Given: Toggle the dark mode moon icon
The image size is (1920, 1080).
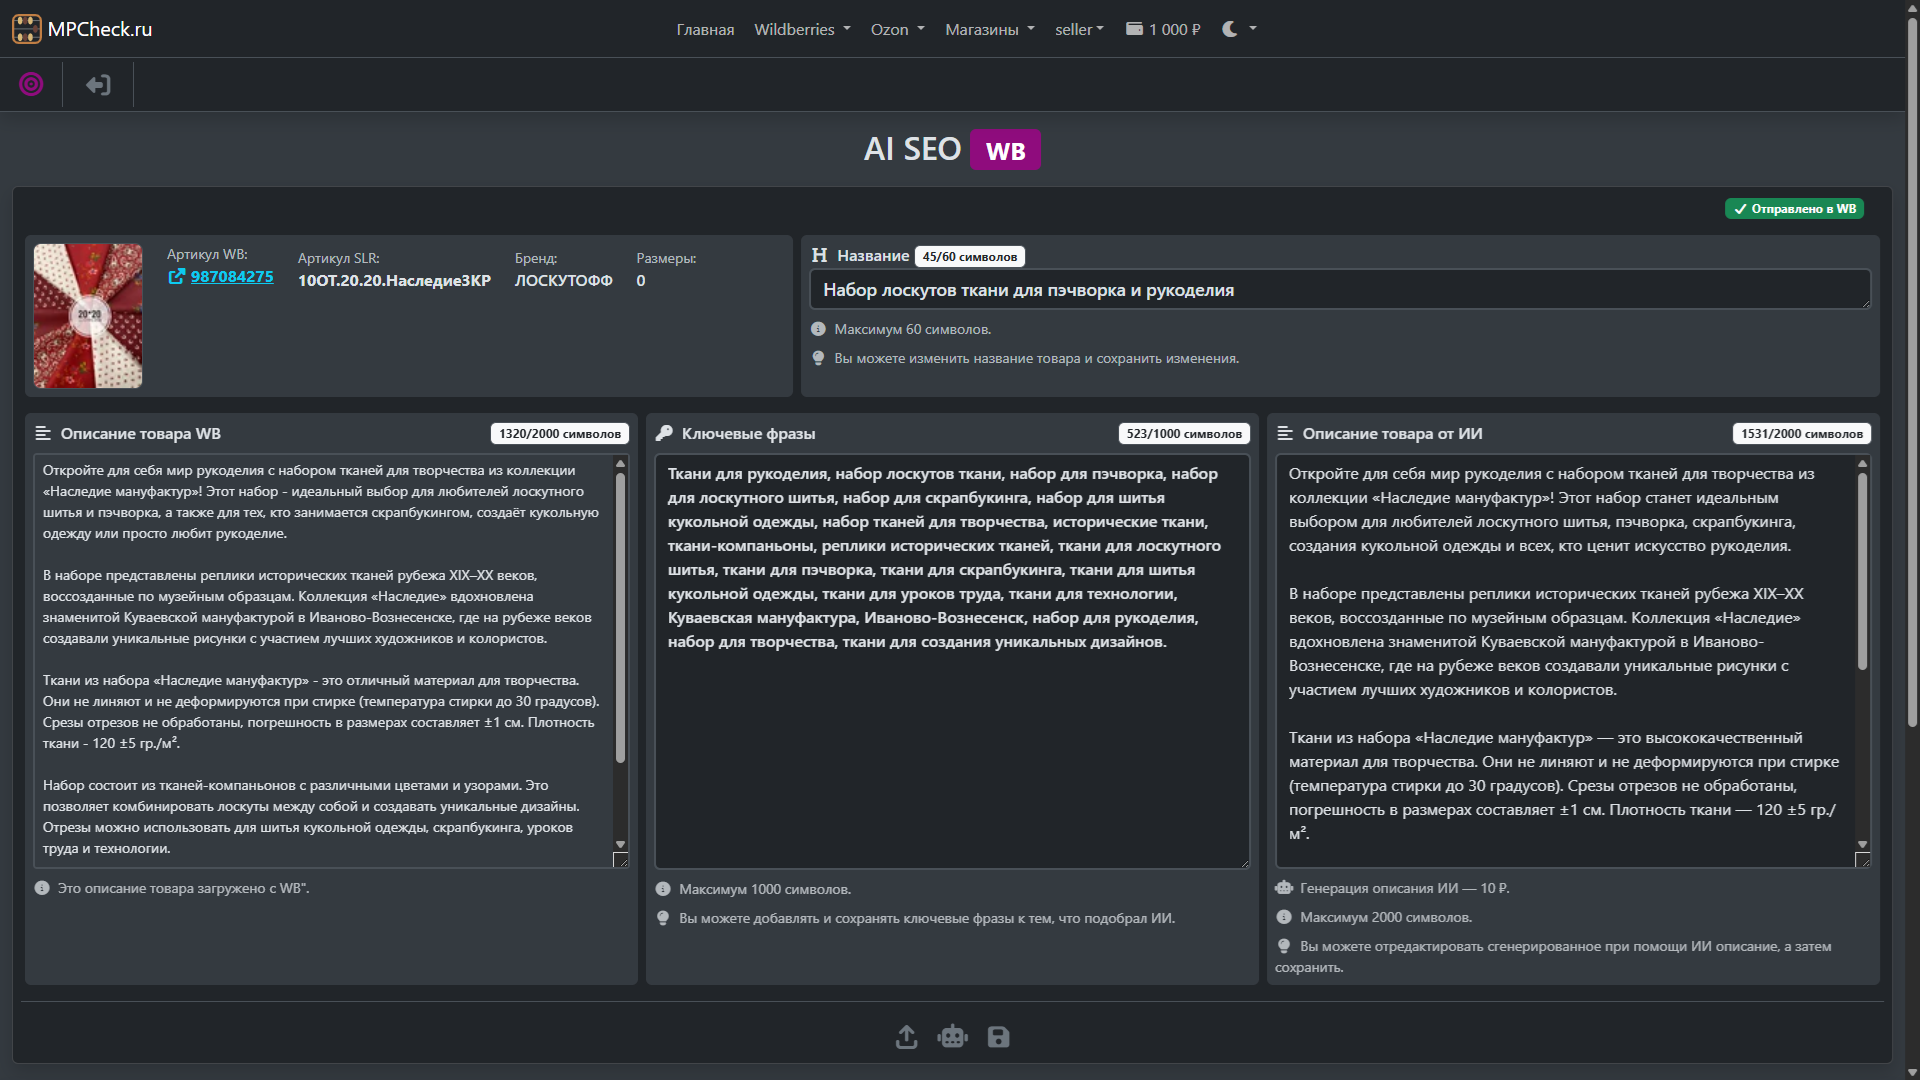Looking at the screenshot, I should pos(1230,29).
